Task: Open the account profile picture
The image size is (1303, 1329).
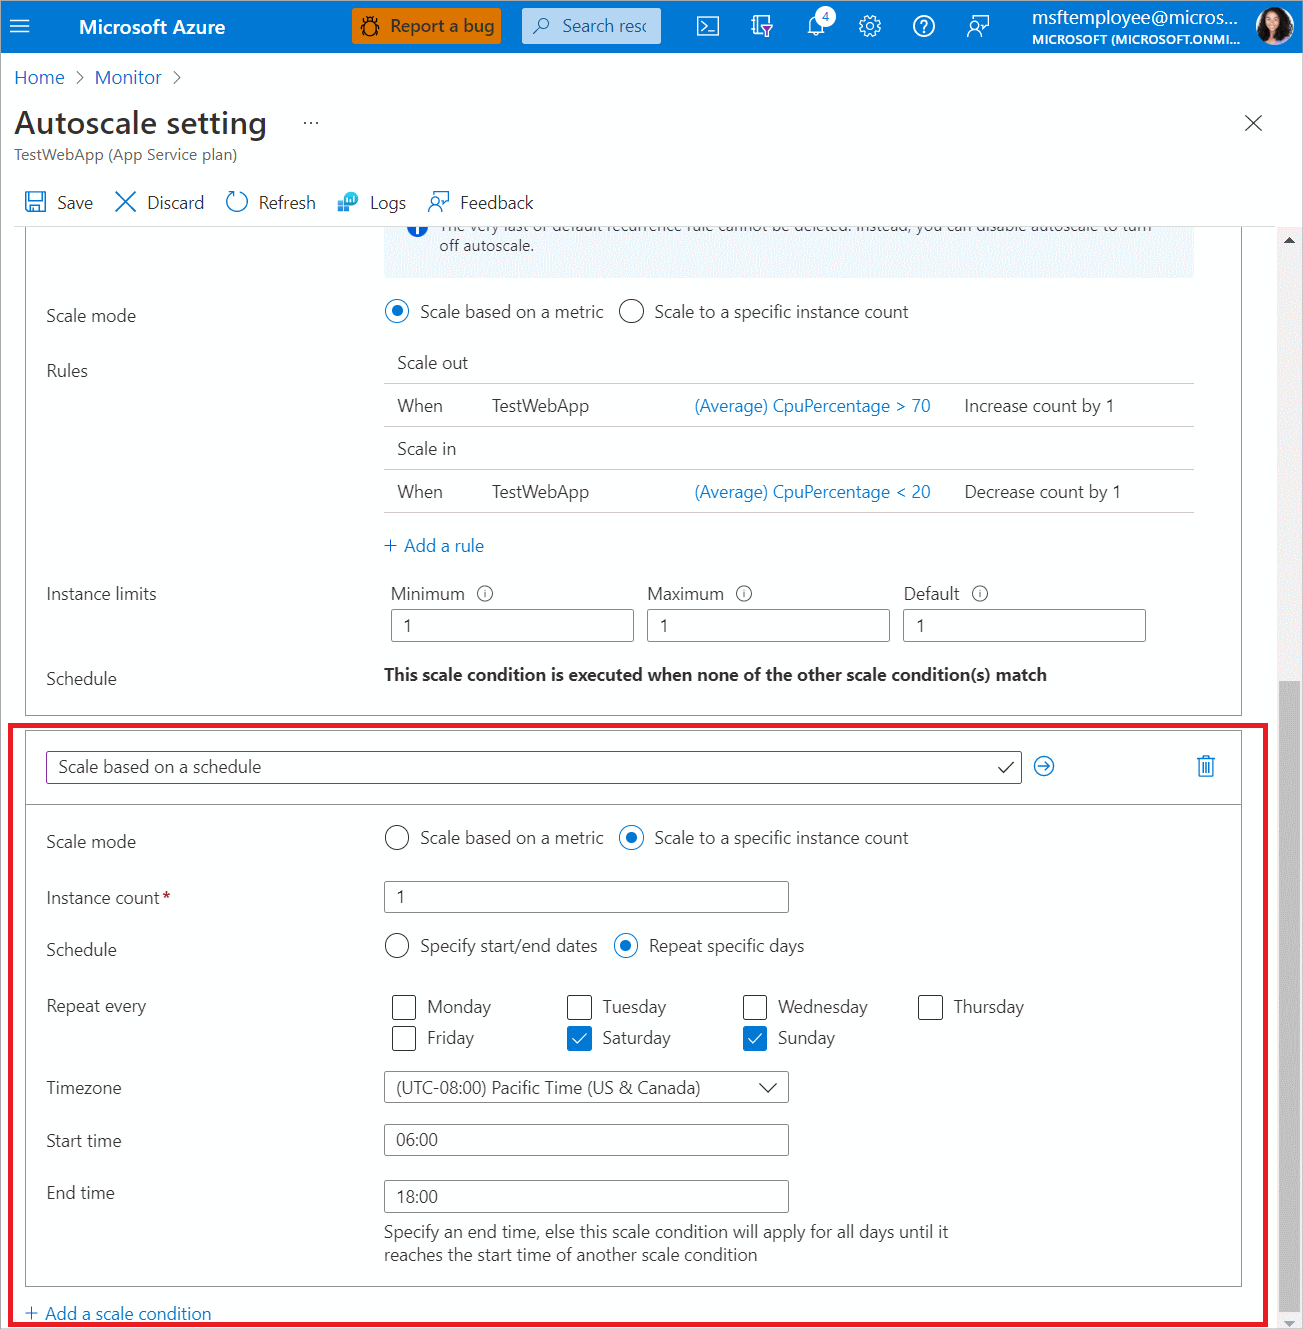Action: [1274, 26]
